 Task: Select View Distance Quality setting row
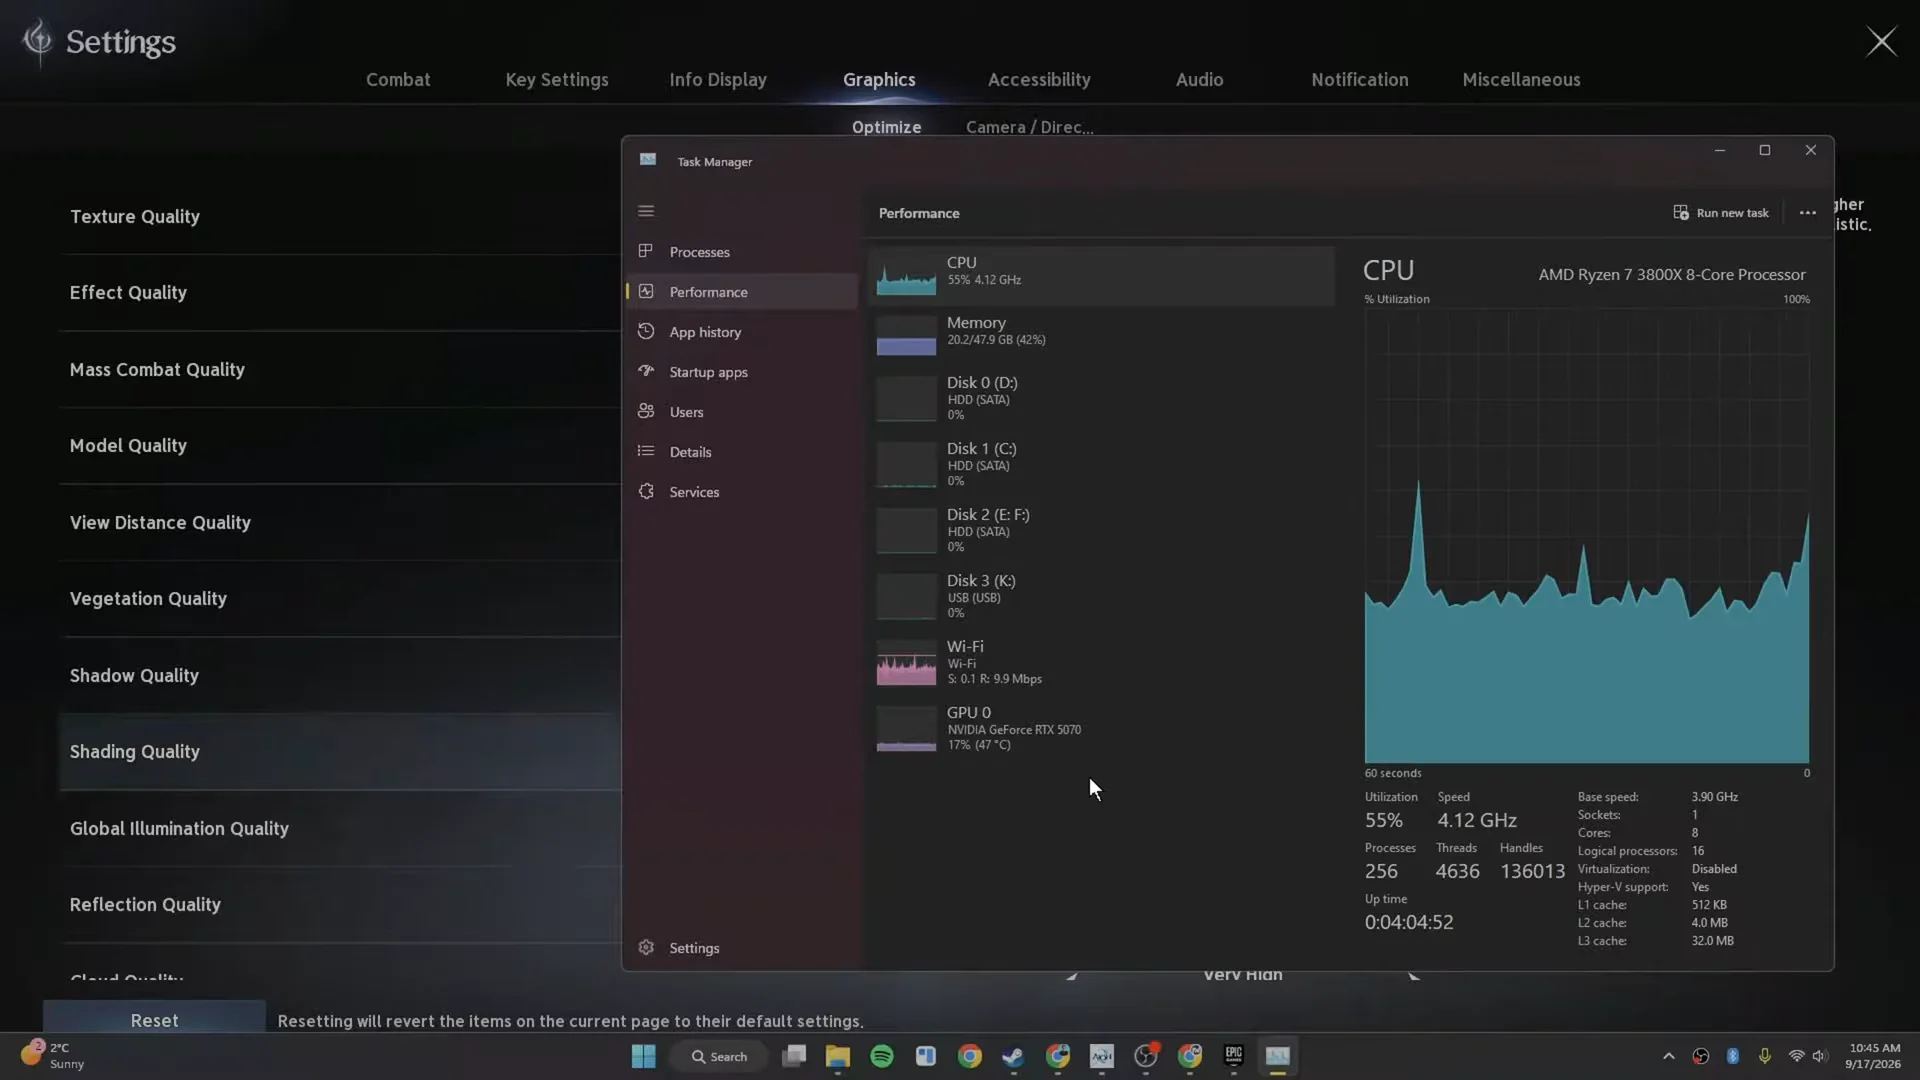[340, 523]
